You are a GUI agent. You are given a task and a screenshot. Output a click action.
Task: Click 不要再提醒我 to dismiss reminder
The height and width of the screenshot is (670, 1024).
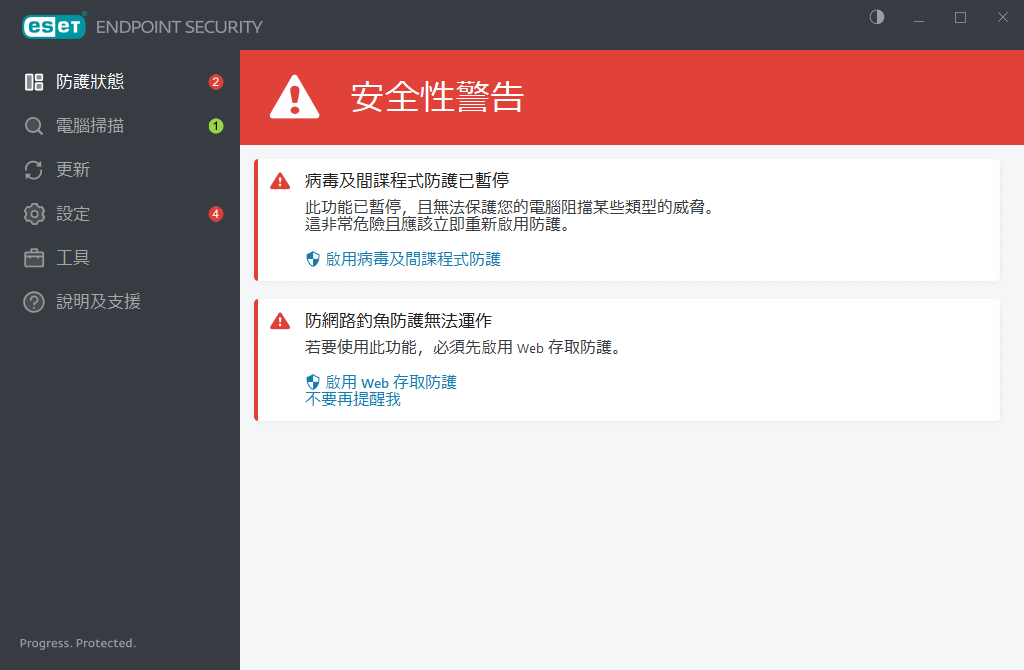pos(352,399)
